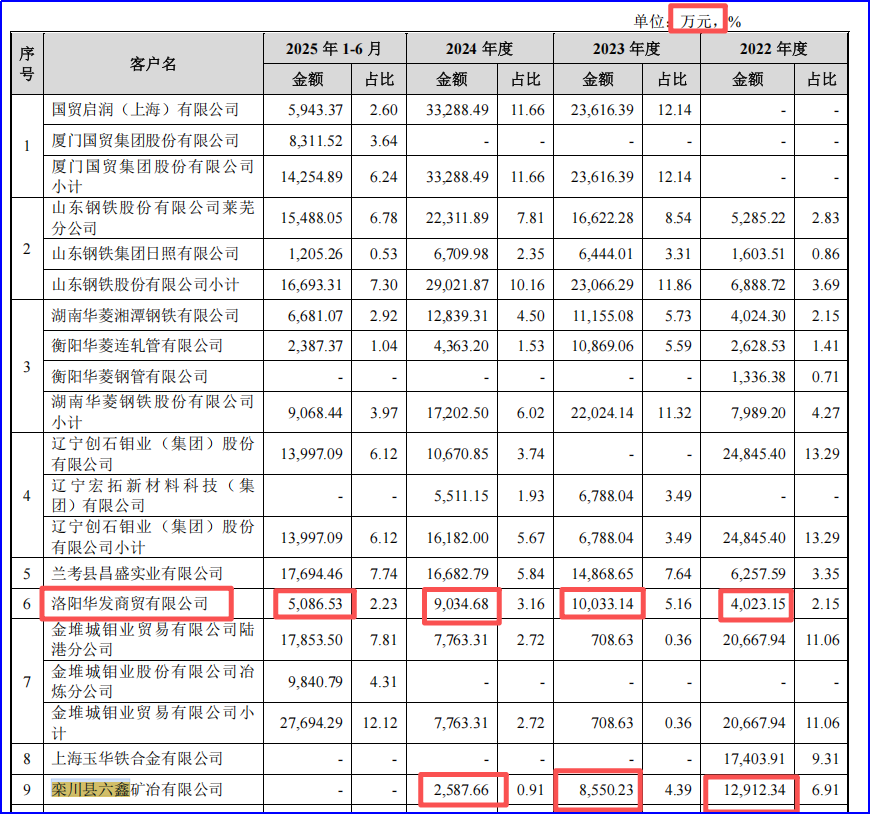The height and width of the screenshot is (814, 870).
Task: Select the amount 4,023.15
Action: point(758,604)
